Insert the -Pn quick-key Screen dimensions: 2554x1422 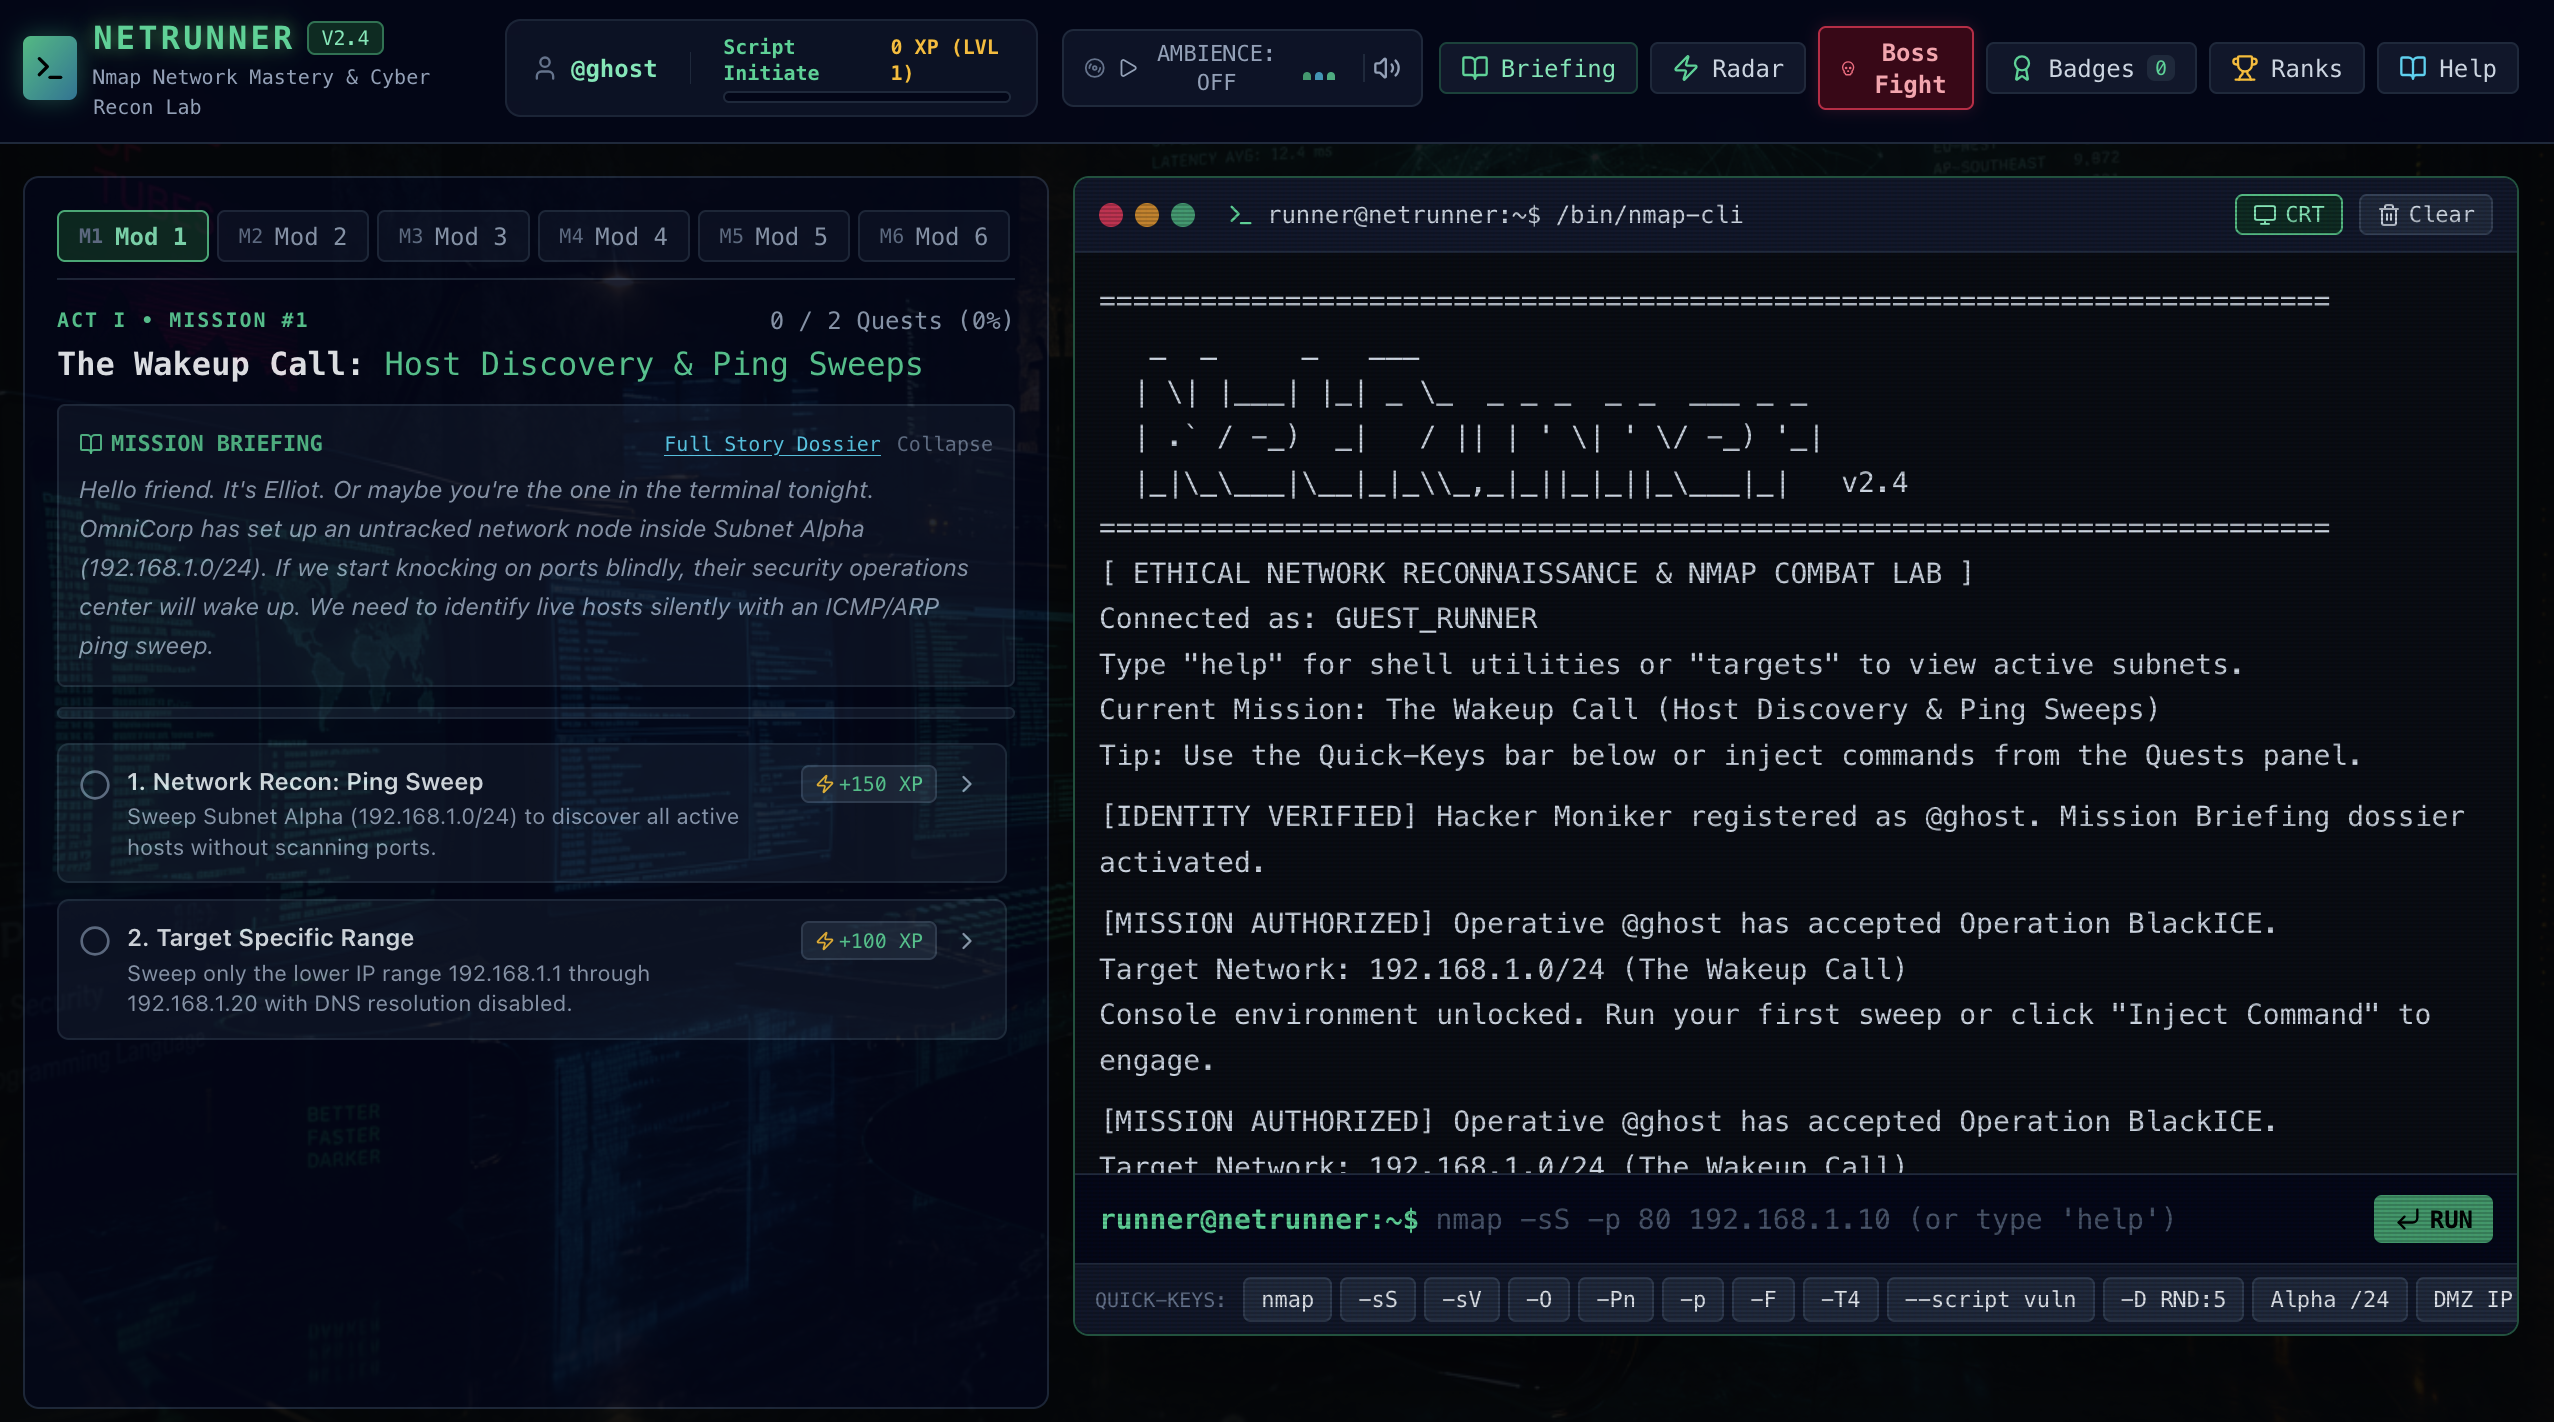[x=1615, y=1299]
